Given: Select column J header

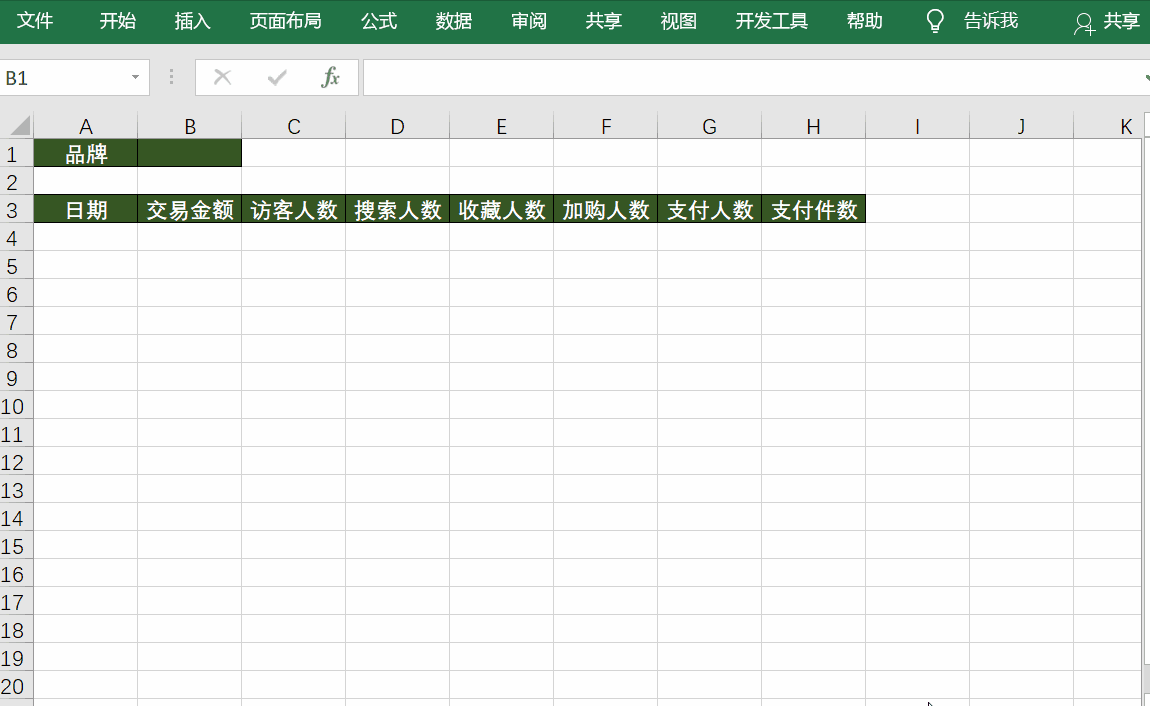Looking at the screenshot, I should point(1022,126).
